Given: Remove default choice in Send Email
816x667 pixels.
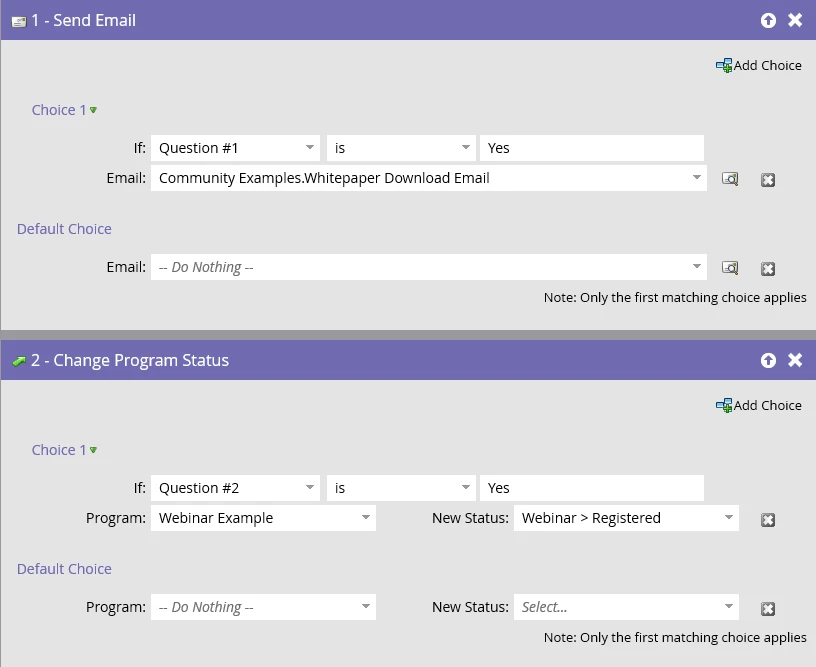Looking at the screenshot, I should (768, 269).
